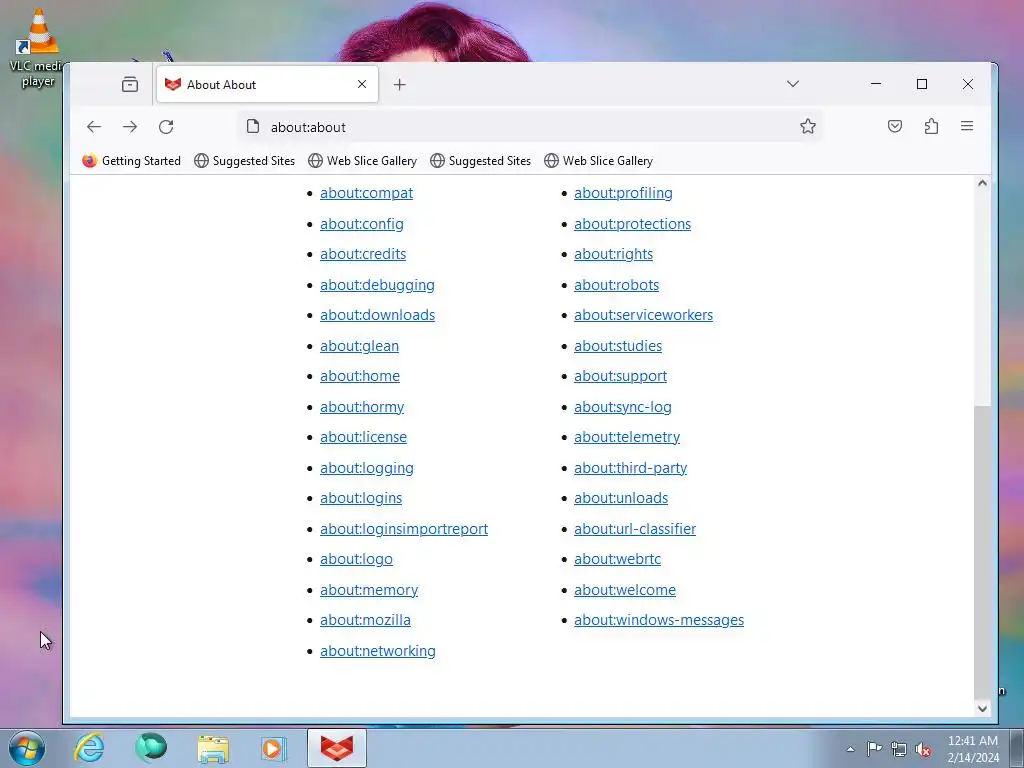Viewport: 1024px width, 768px height.
Task: Open the about:license link
Action: pos(363,437)
